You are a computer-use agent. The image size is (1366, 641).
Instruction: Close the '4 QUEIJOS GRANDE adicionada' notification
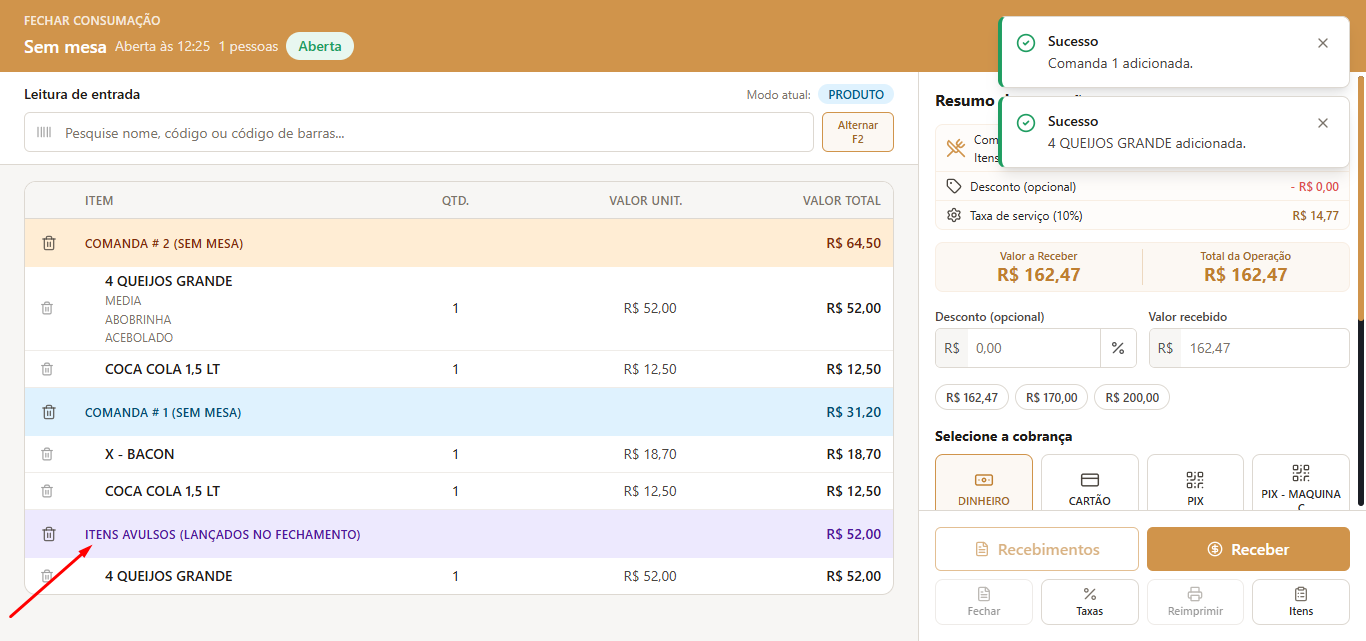(1323, 123)
